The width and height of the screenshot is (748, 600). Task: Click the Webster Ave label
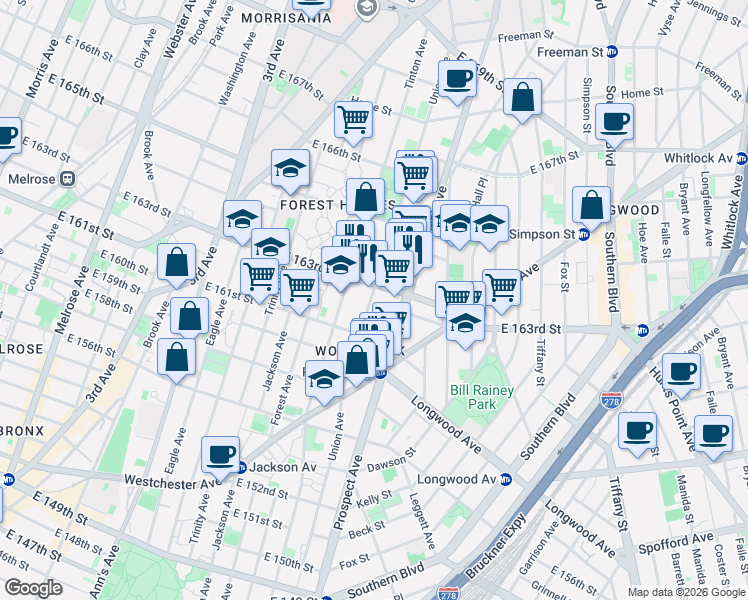pos(180,29)
